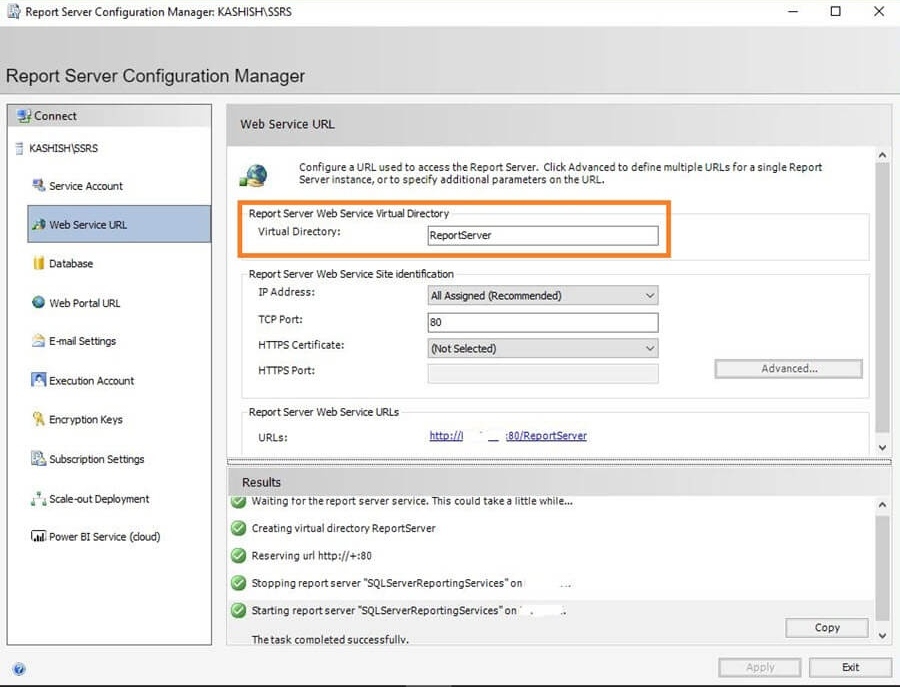Open Encryption Keys page
Viewport: 900px width, 687px height.
(x=86, y=420)
